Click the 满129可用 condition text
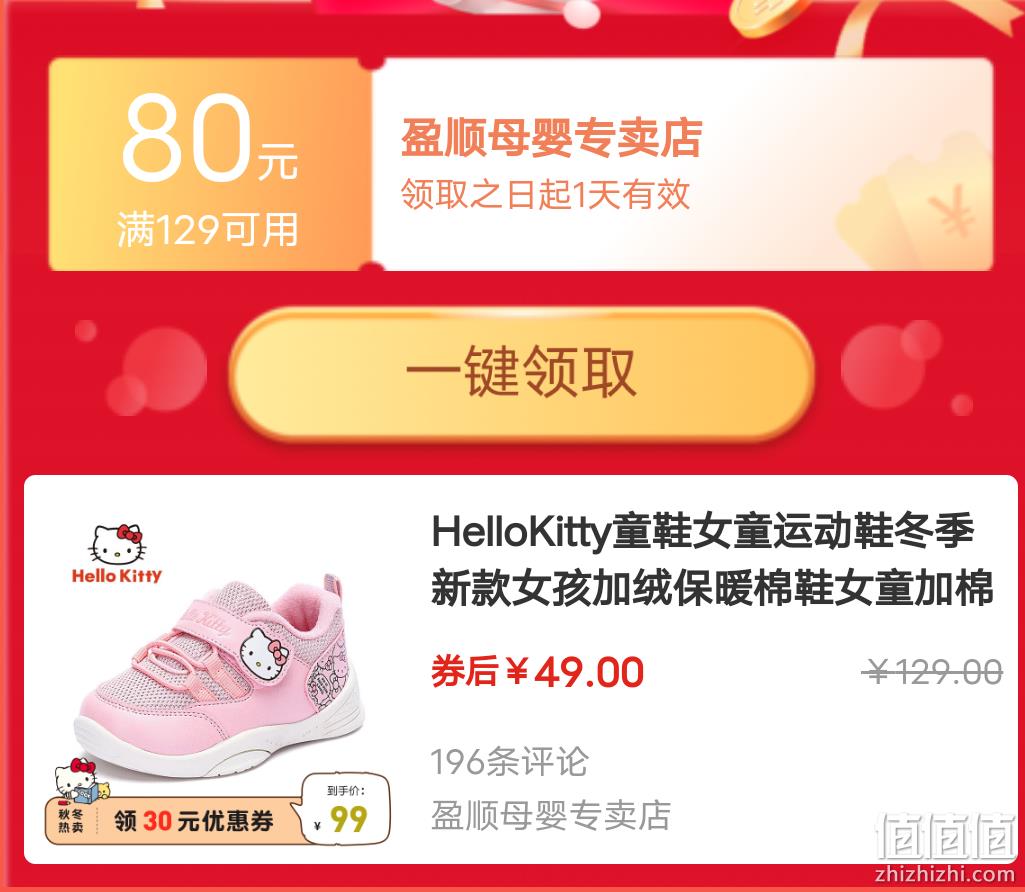The height and width of the screenshot is (892, 1025). pos(208,229)
